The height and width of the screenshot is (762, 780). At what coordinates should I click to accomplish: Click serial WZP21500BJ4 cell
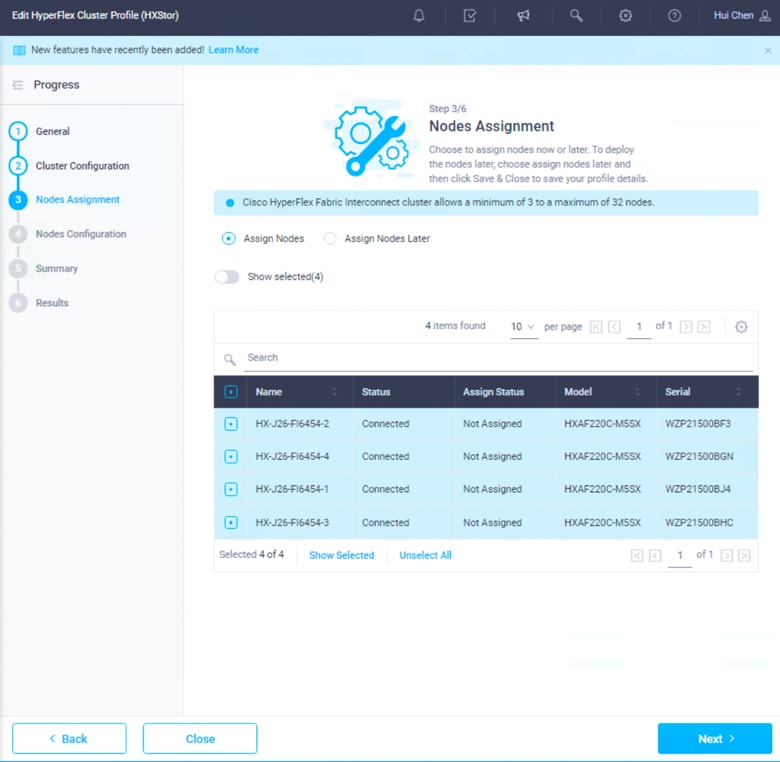698,489
